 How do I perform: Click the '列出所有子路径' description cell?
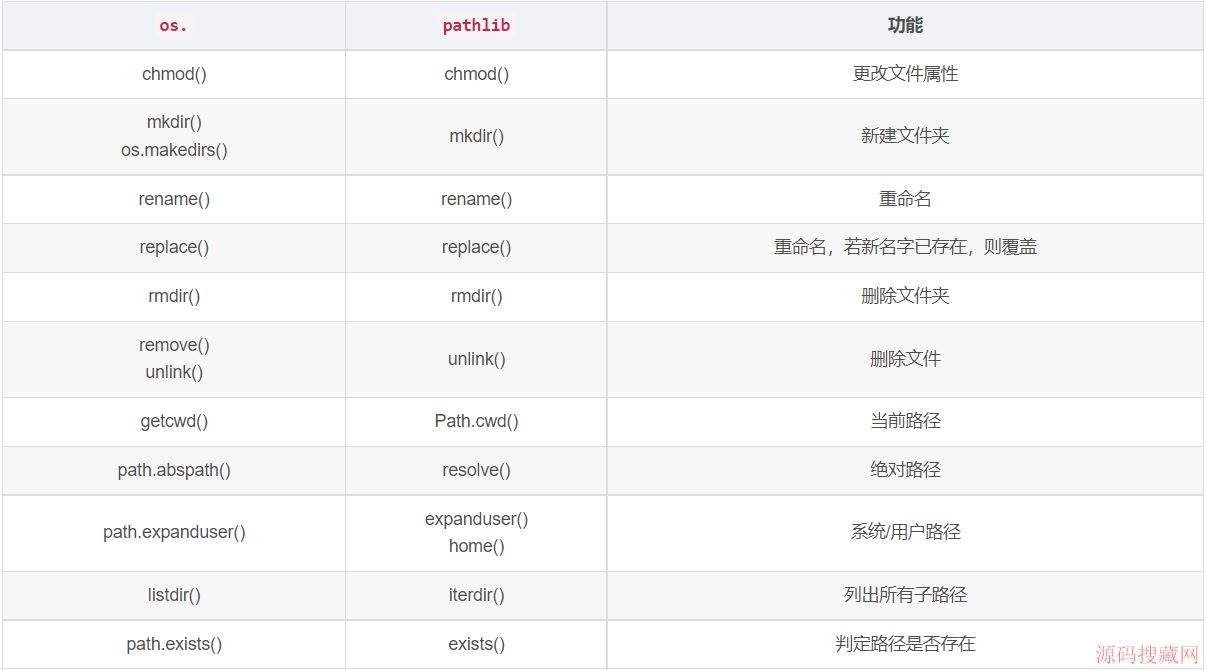pos(905,595)
